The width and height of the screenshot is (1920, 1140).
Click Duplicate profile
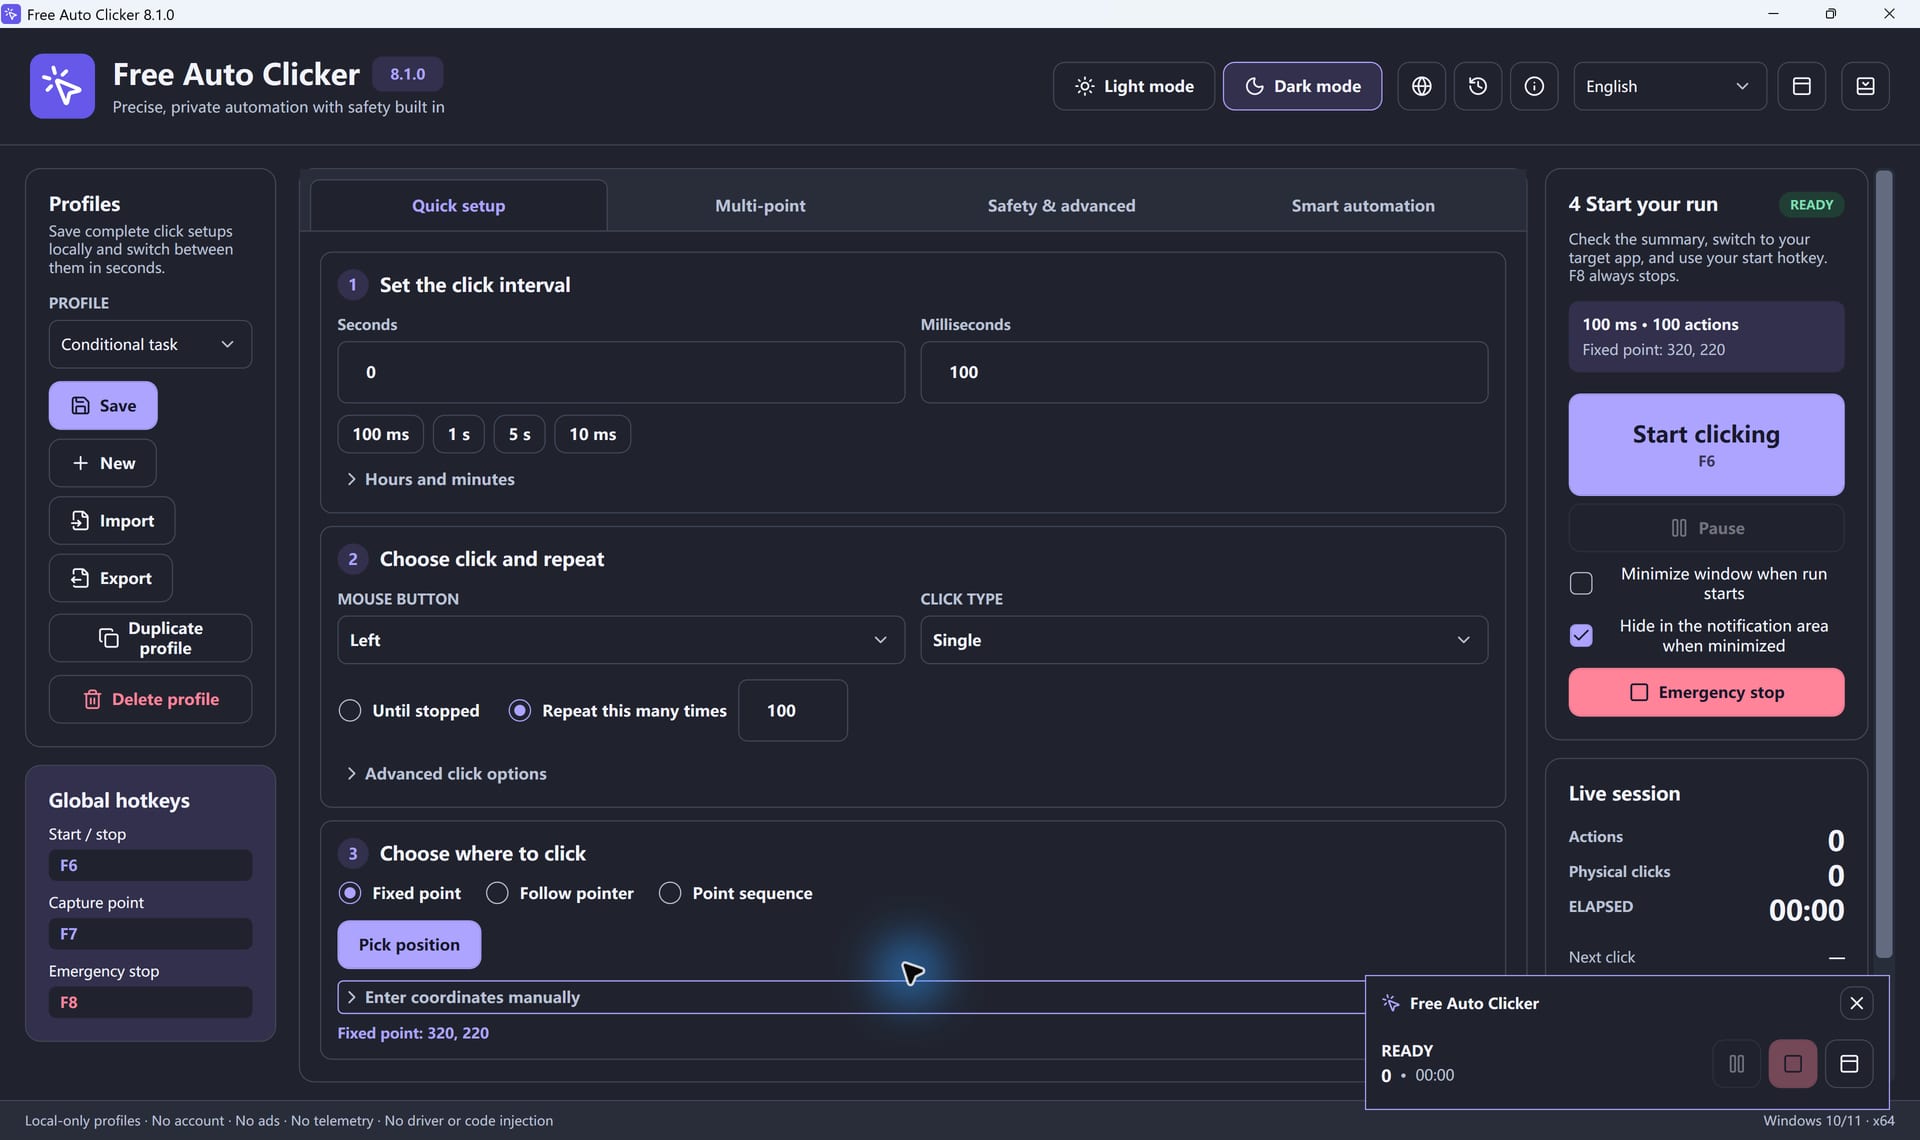pos(150,638)
